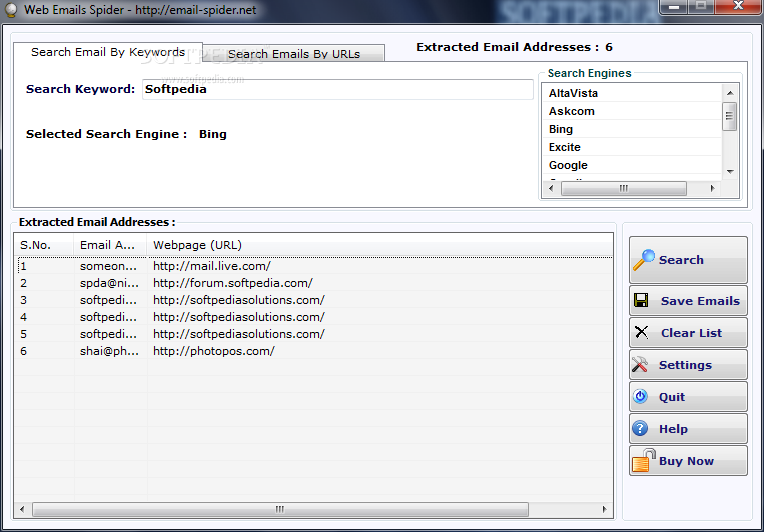Screen dimensions: 764x532
Task: Click the Clear List button label
Action: (691, 333)
